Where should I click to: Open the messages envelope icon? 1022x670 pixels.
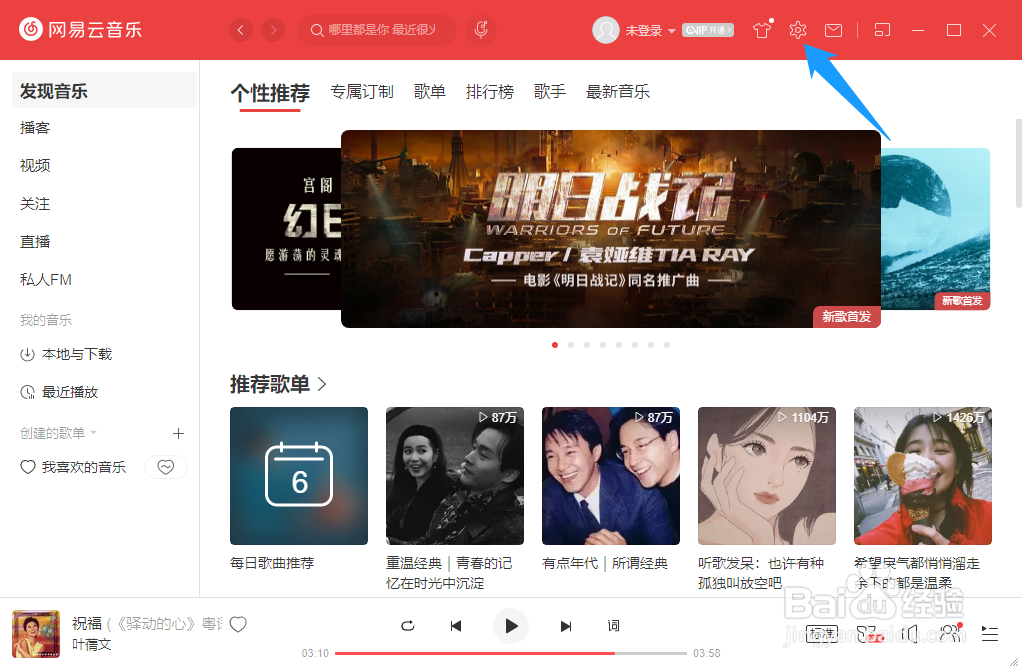tap(833, 30)
